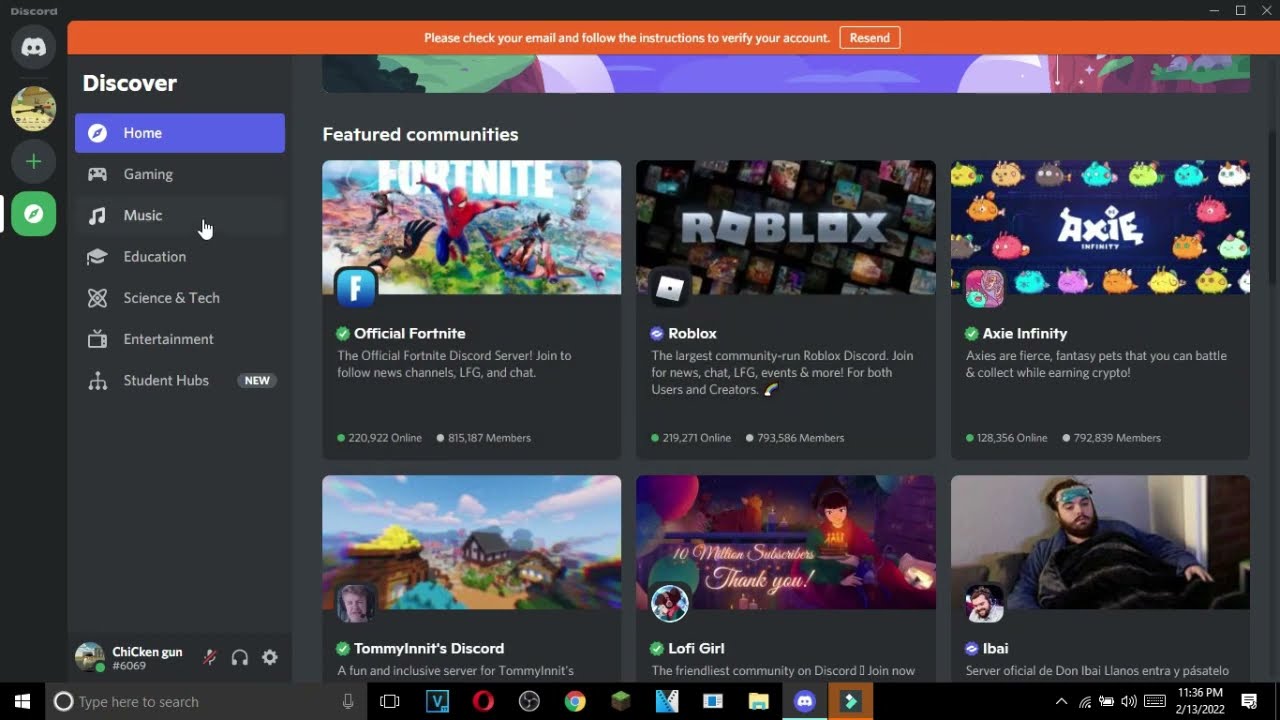Open the Ibai banner image
1280x720 pixels.
(x=1100, y=542)
